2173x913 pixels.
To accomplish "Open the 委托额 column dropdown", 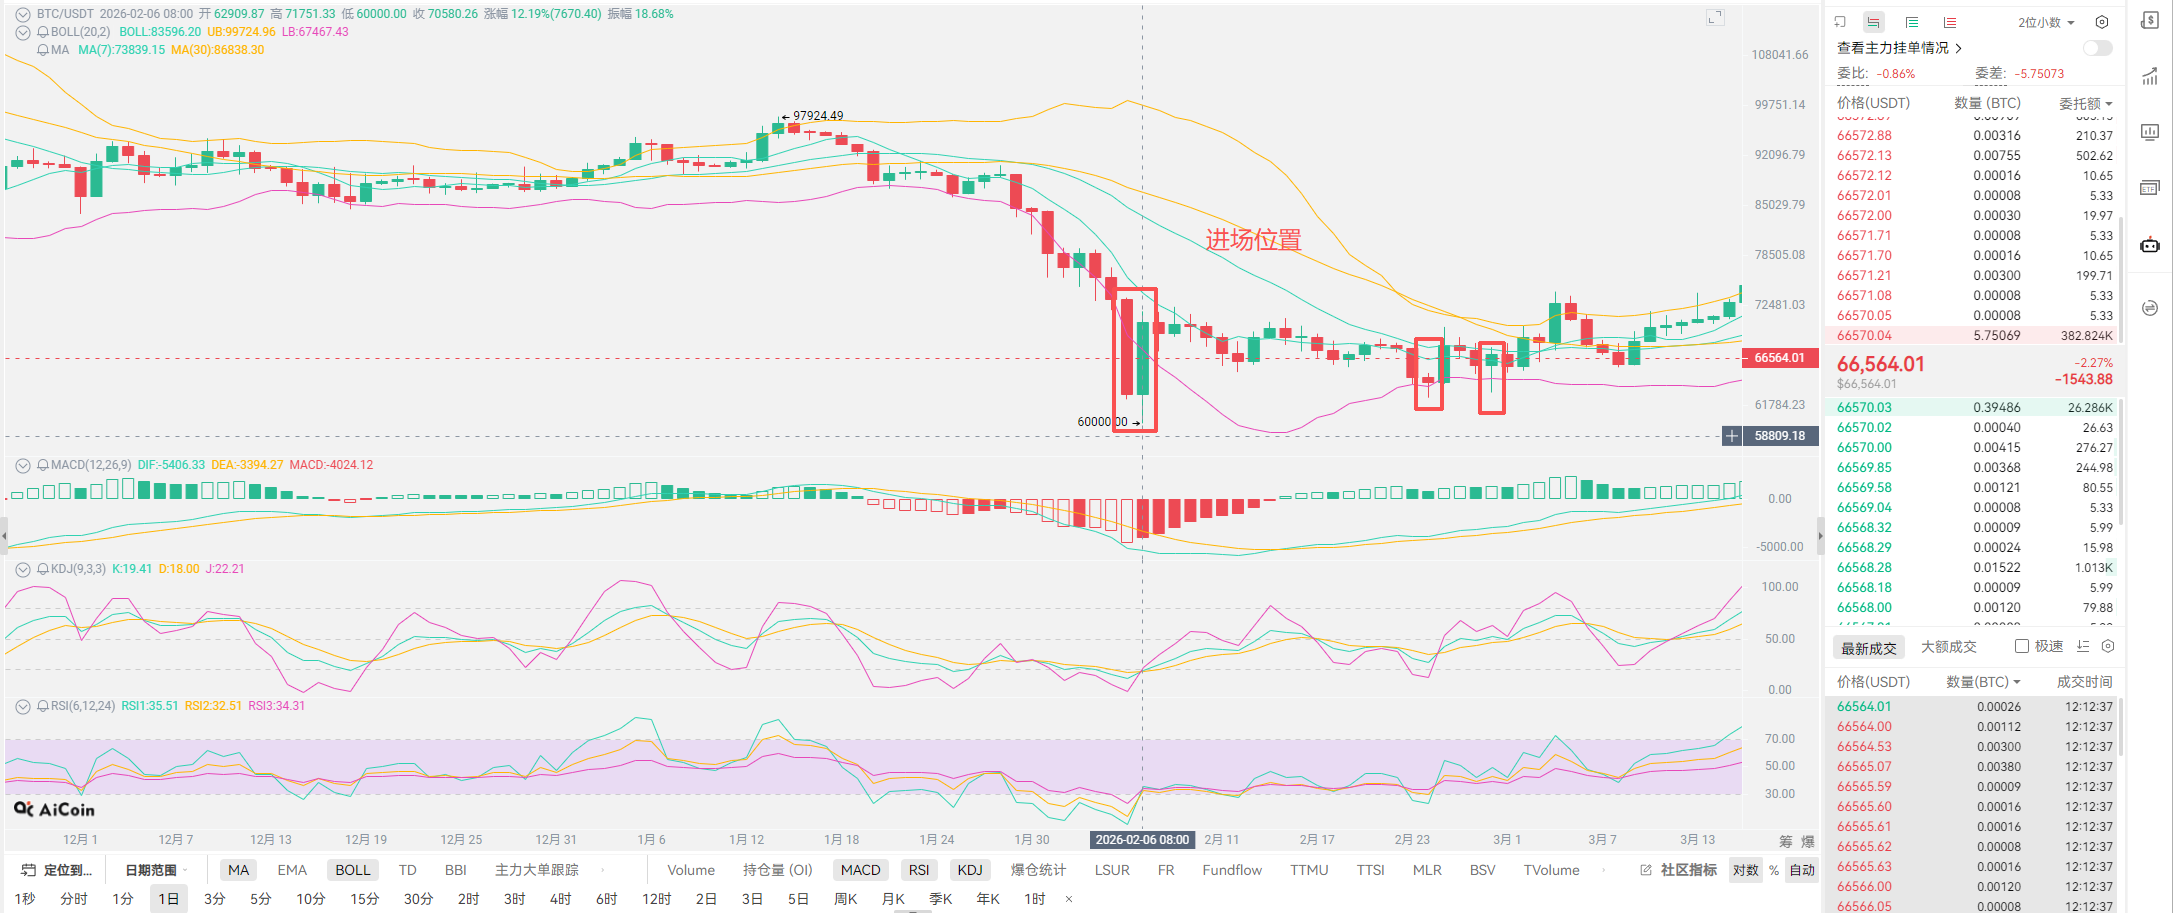I will (2085, 104).
